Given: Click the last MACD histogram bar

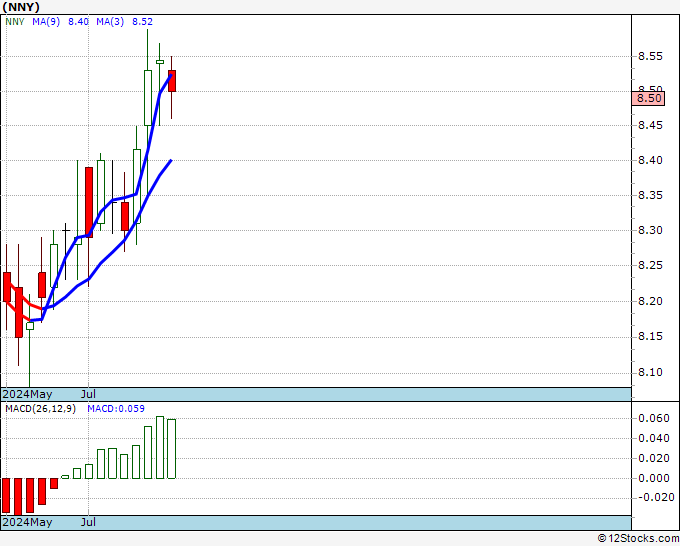Looking at the screenshot, I should (x=172, y=449).
